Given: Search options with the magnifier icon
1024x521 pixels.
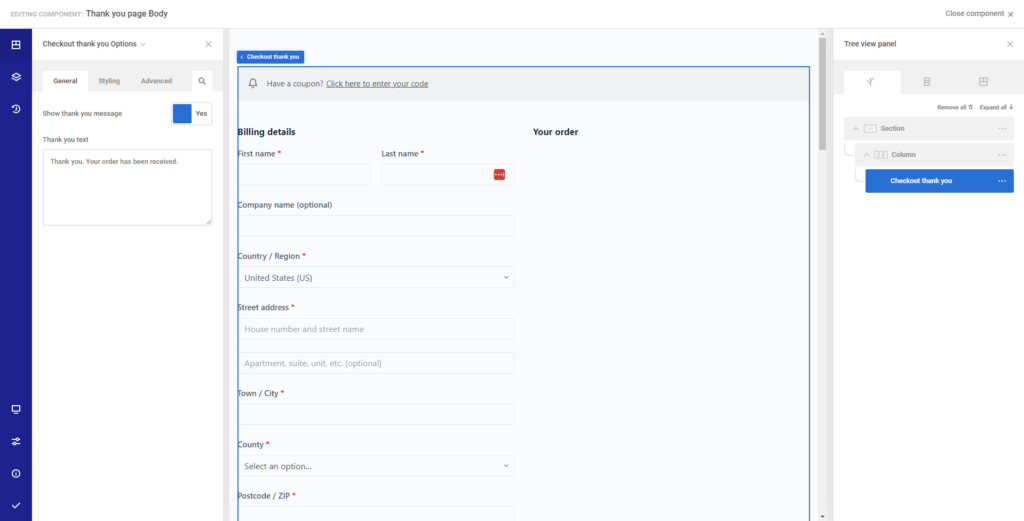Looking at the screenshot, I should pos(202,81).
